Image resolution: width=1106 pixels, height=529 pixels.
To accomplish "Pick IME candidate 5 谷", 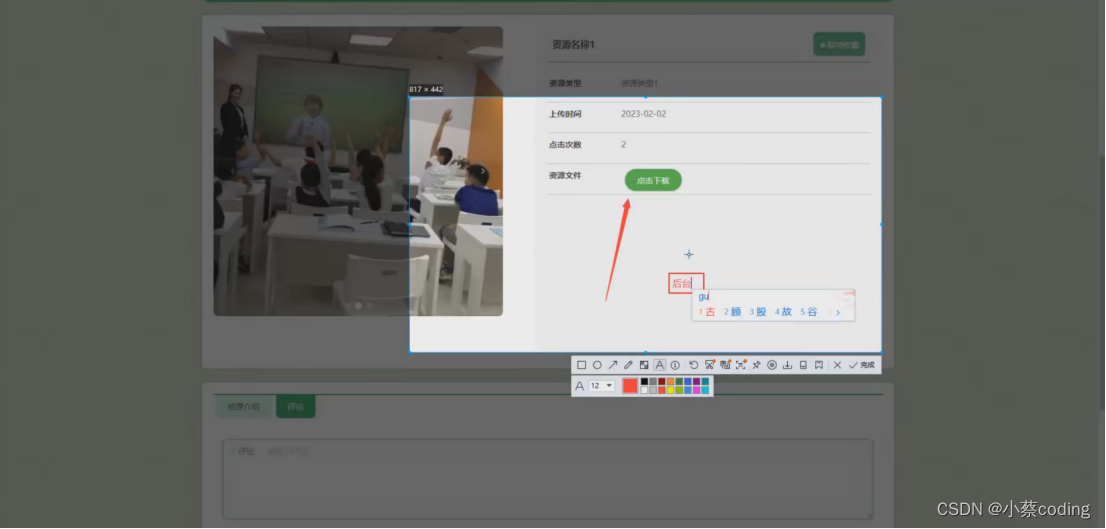I will pos(808,312).
